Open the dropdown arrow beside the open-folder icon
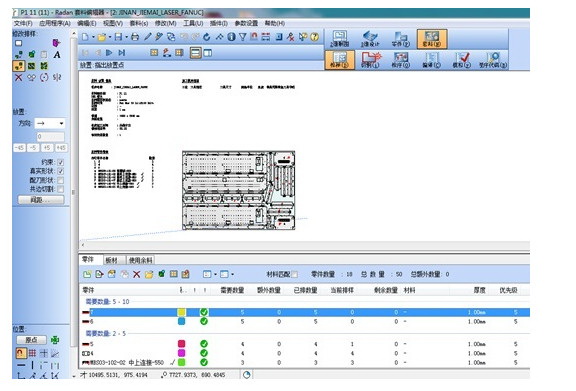Screen dimensions: 576x391 (x=109, y=37)
